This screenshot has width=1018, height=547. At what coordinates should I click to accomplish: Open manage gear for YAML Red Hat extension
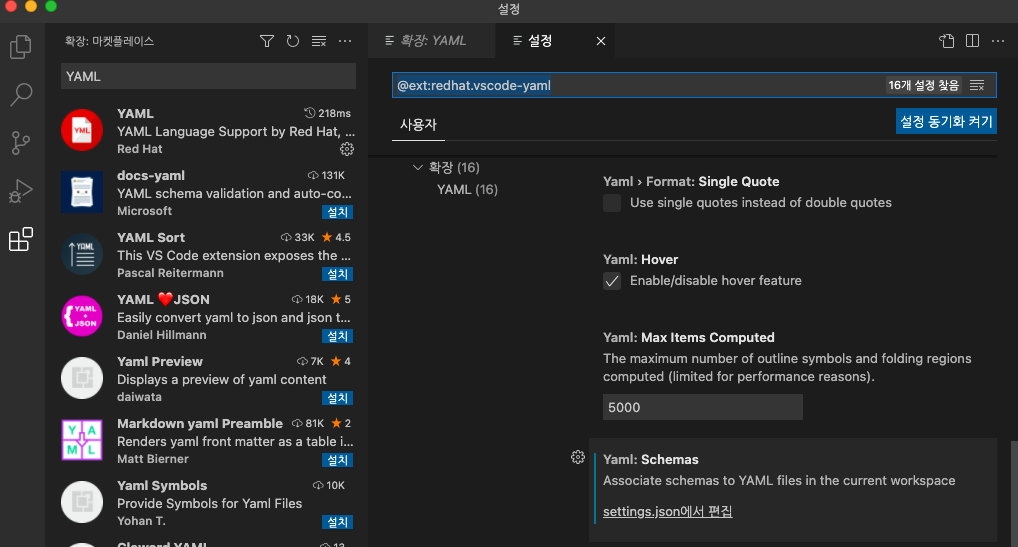tap(347, 149)
